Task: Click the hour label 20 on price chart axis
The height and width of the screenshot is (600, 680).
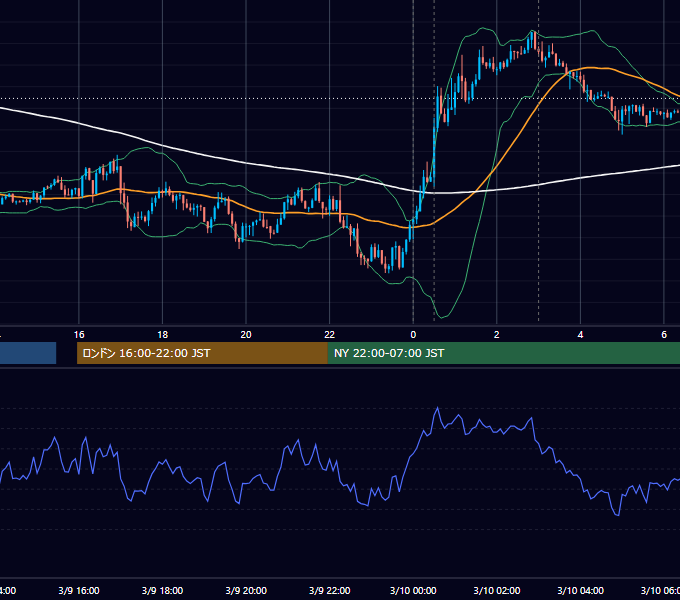Action: [246, 335]
